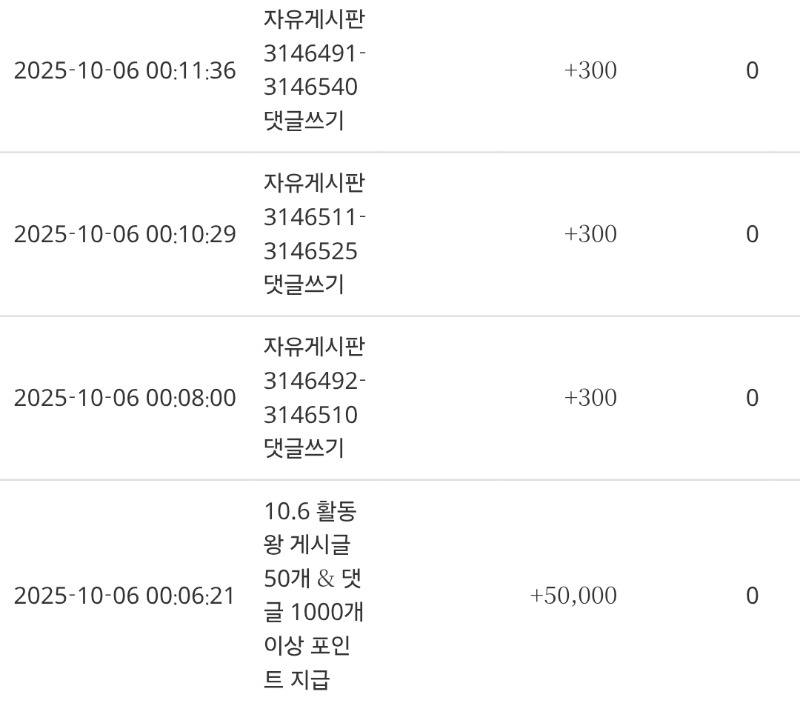Viewport: 800px width, 703px height.
Task: Select +300 in the 00:11:36 row
Action: [x=590, y=71]
